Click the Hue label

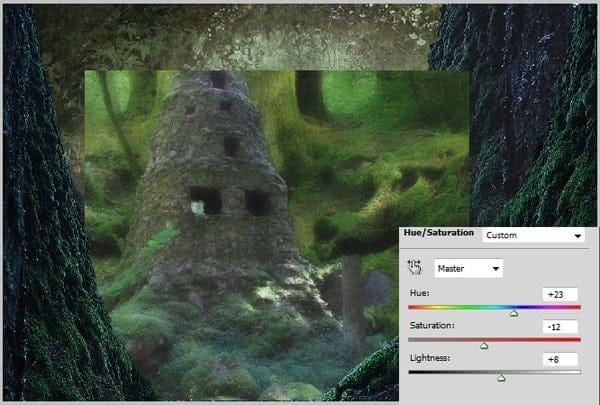pos(419,293)
